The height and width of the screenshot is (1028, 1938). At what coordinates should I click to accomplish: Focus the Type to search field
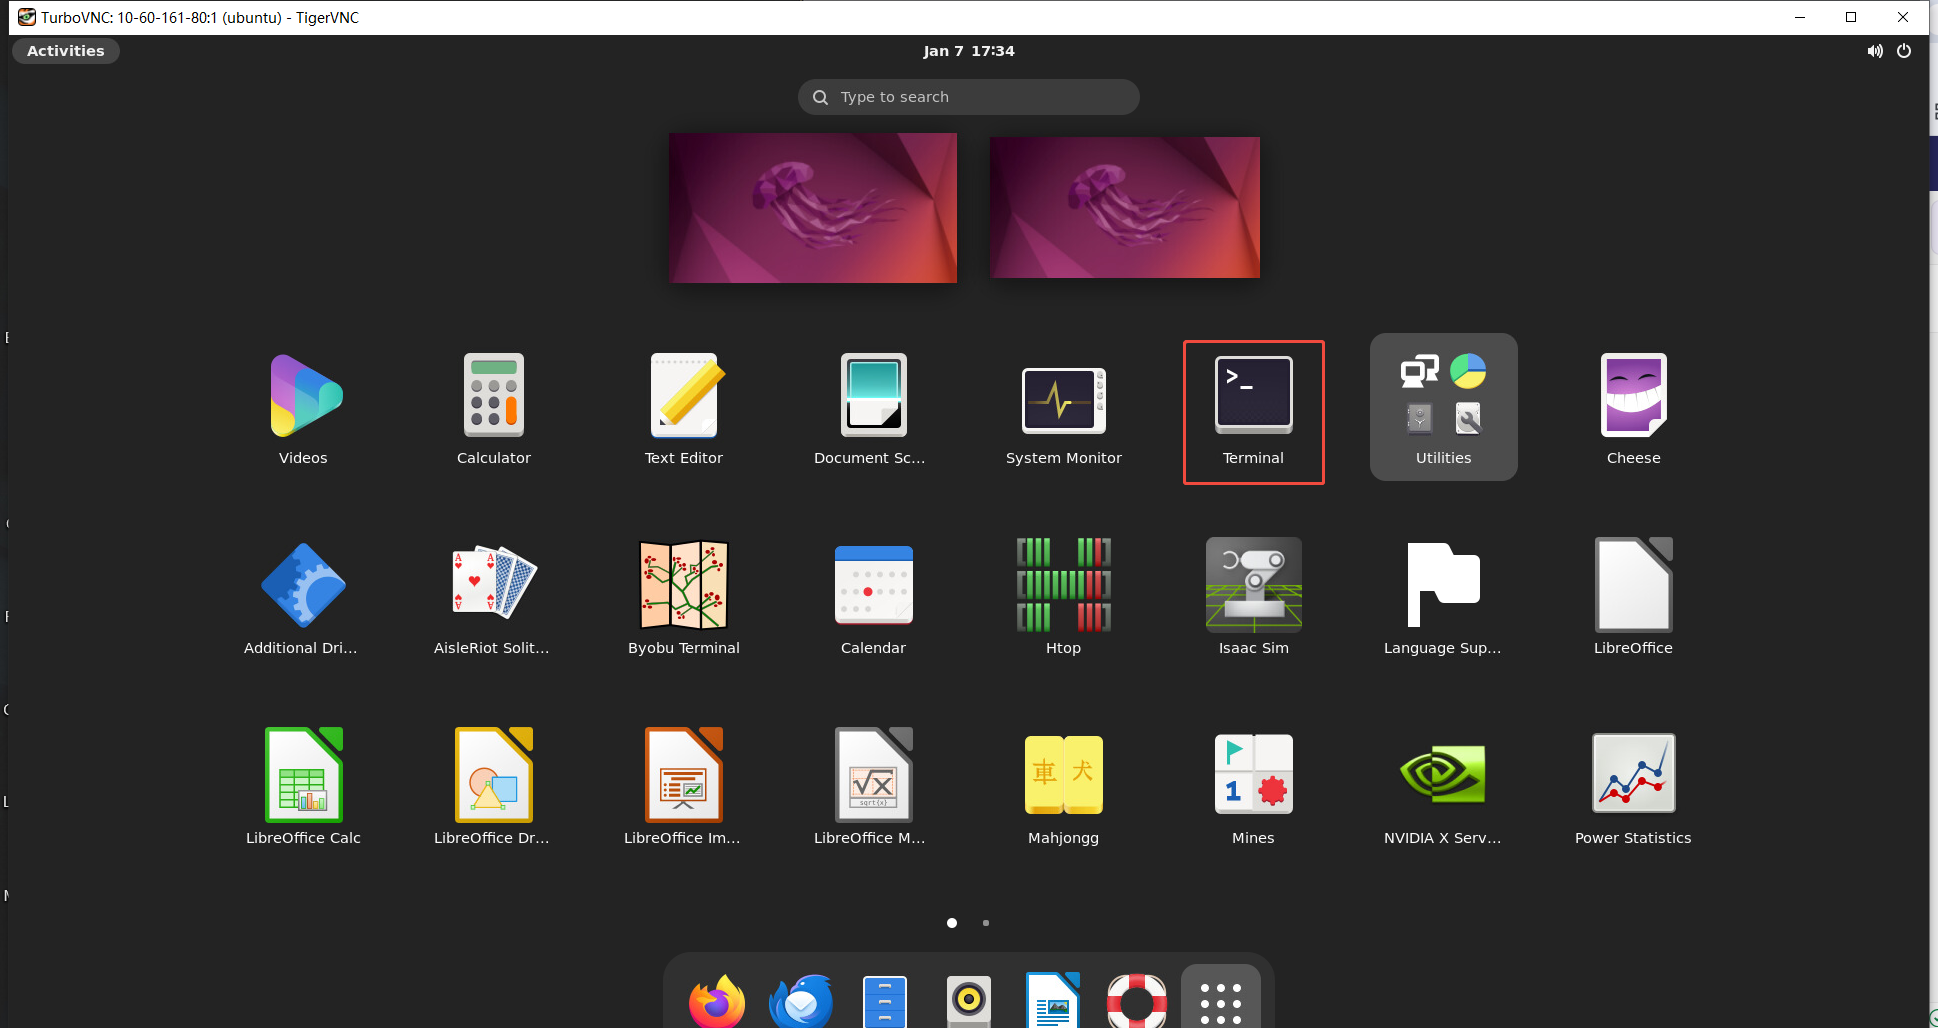point(968,97)
